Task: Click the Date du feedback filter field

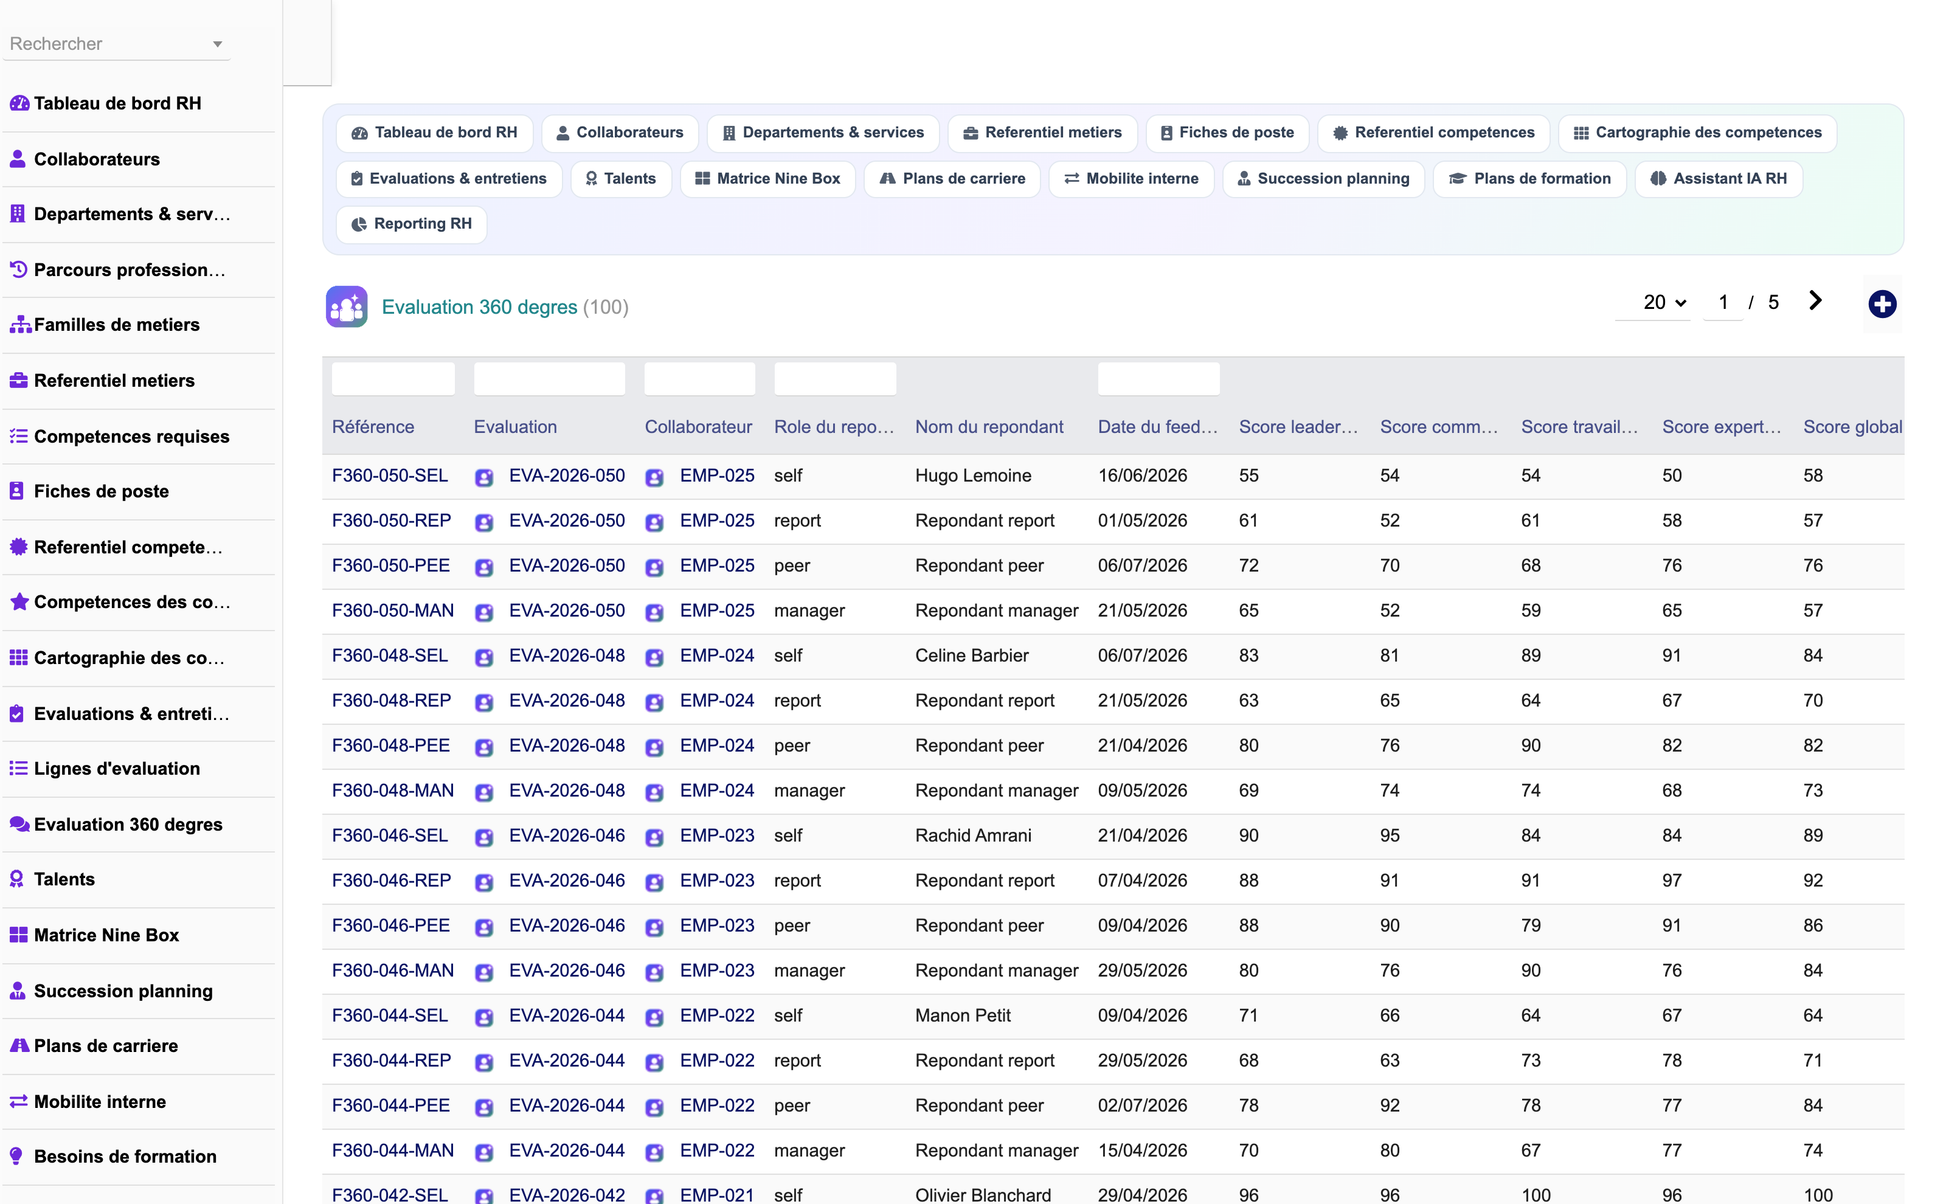Action: pos(1158,379)
